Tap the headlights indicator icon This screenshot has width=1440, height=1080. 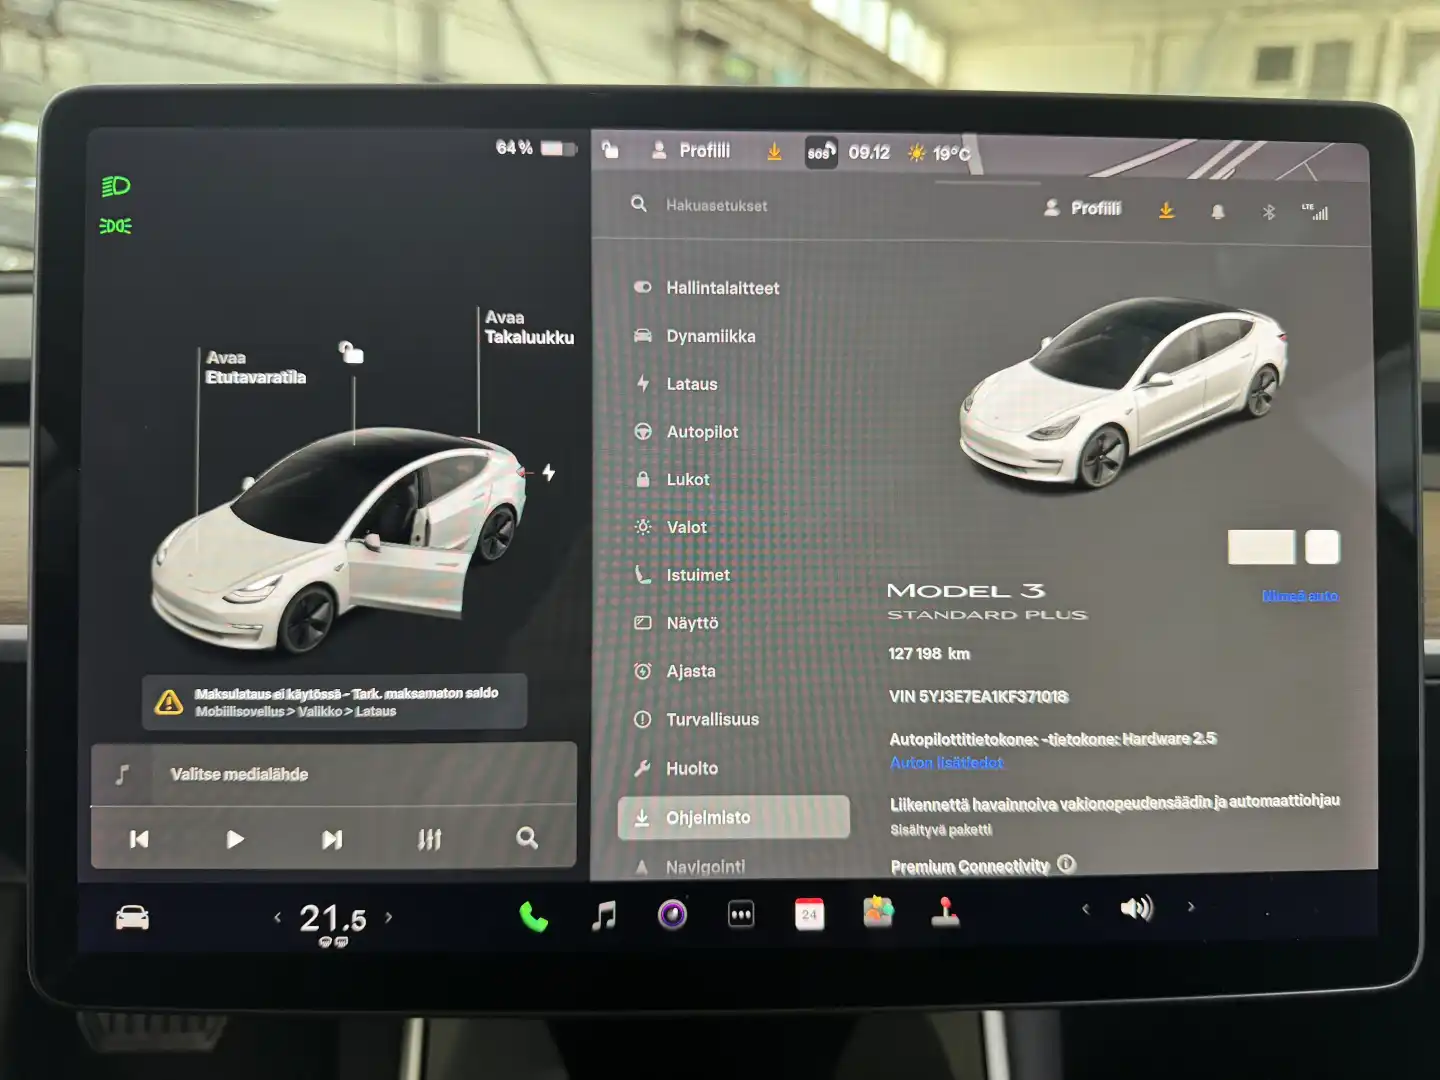pyautogui.click(x=116, y=187)
